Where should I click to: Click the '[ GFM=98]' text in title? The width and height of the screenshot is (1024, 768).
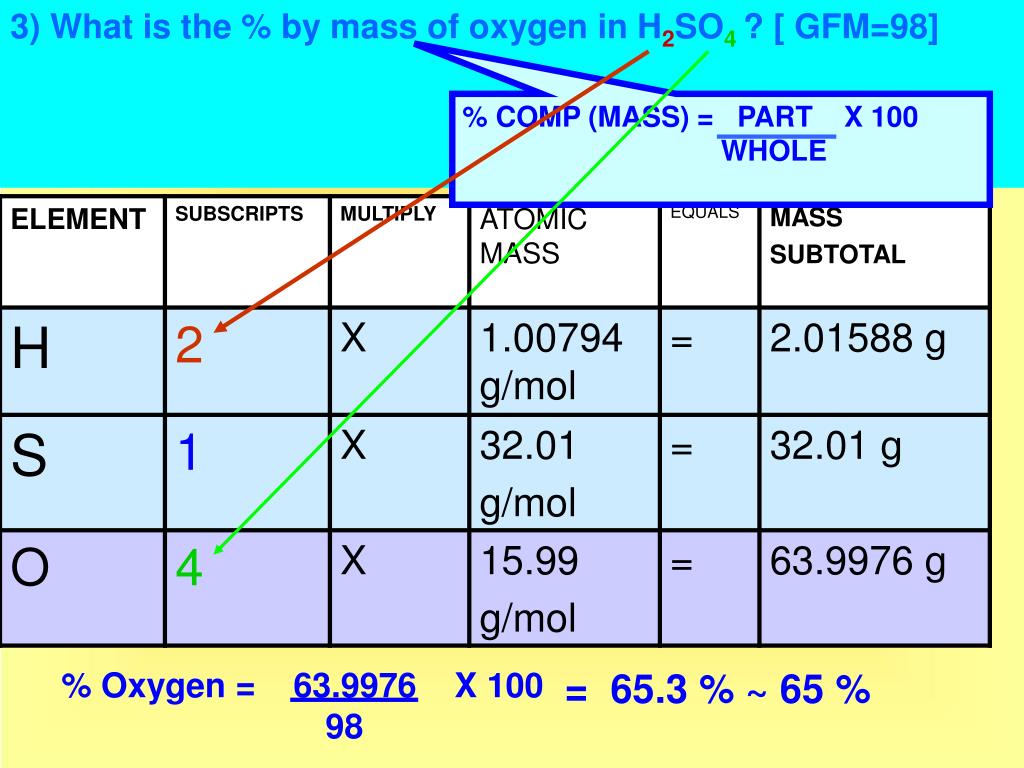[x=856, y=27]
